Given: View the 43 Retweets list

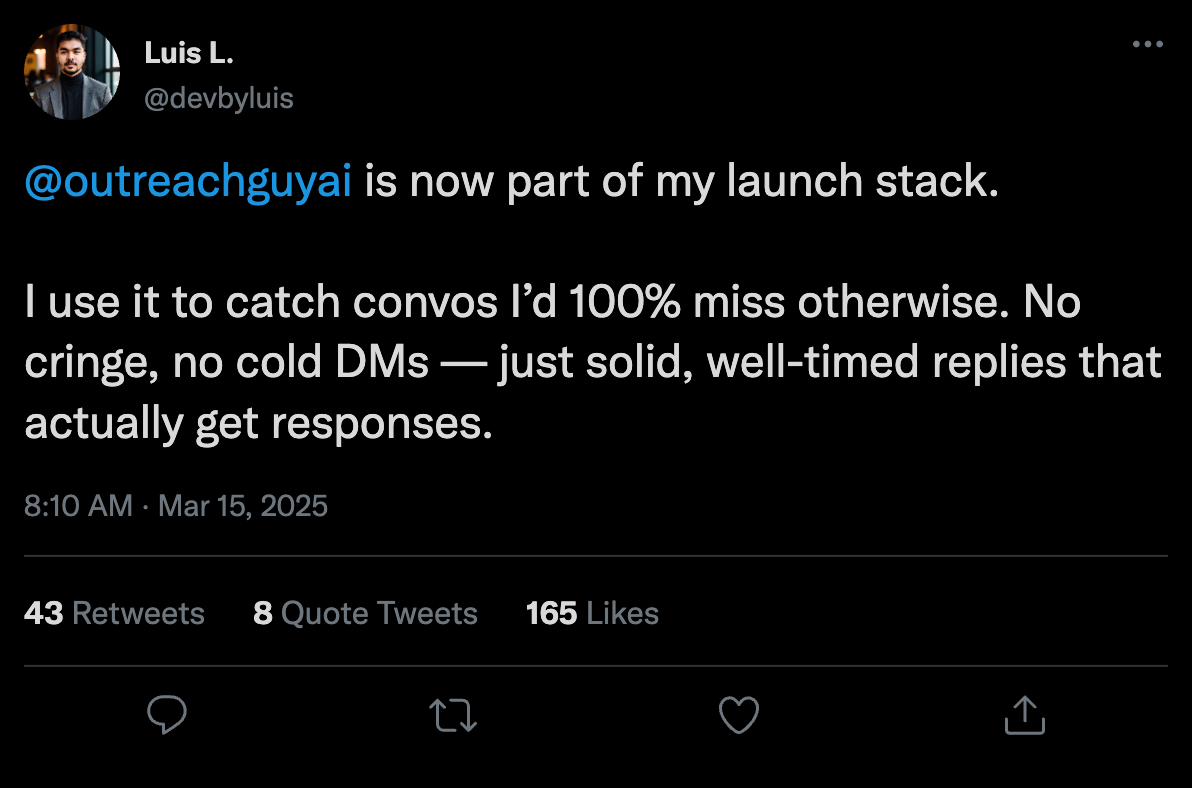Looking at the screenshot, I should point(114,613).
